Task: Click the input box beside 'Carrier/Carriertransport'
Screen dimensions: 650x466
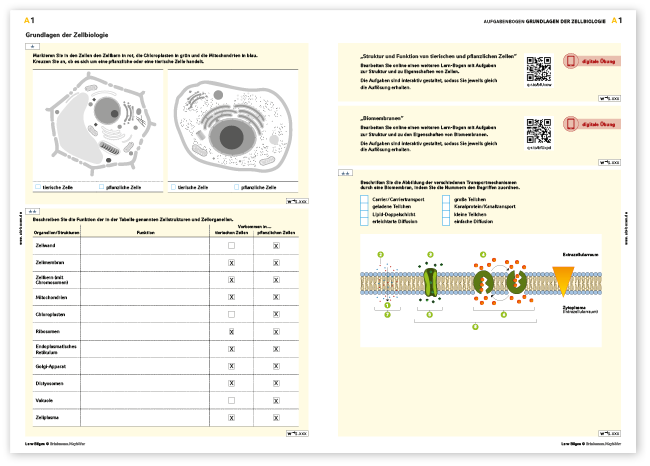Action: (364, 199)
